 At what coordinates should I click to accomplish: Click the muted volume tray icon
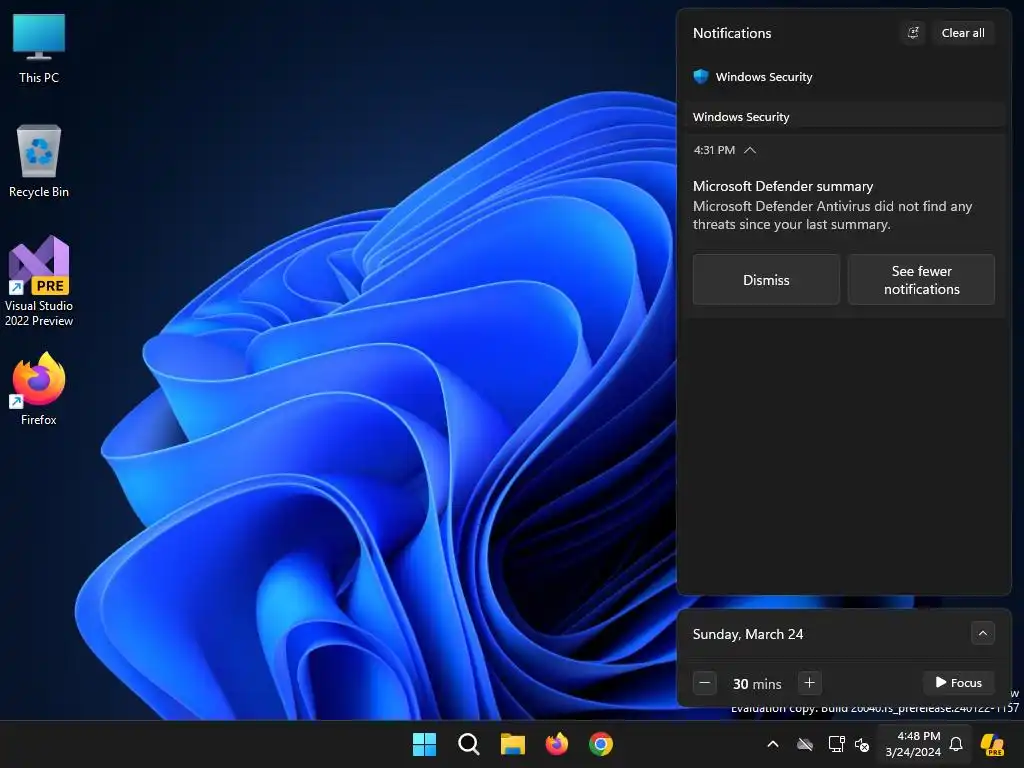pyautogui.click(x=862, y=744)
